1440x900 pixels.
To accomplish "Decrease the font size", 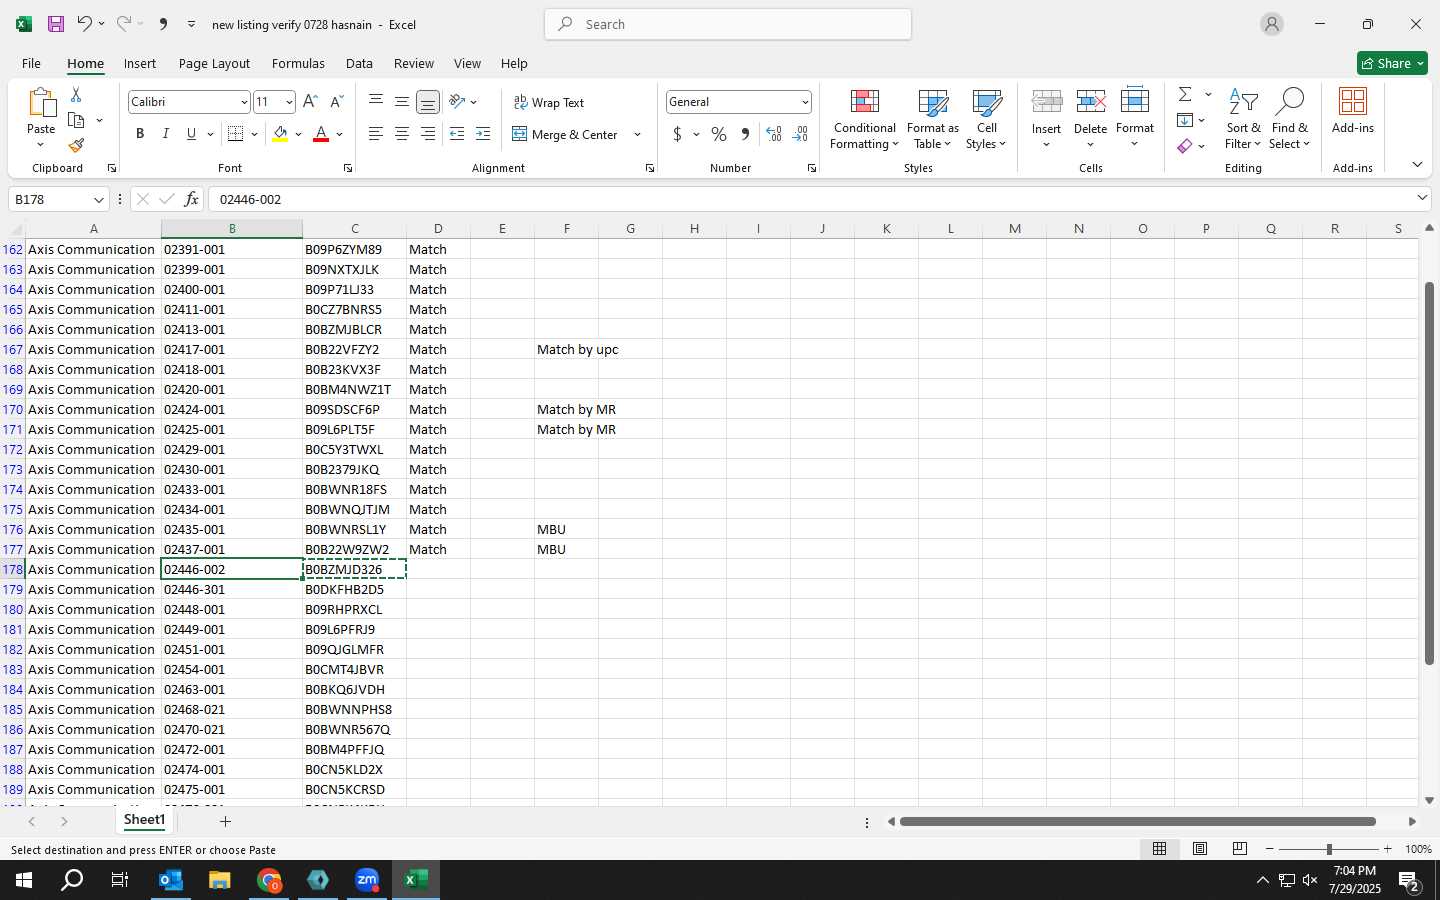I will point(336,101).
